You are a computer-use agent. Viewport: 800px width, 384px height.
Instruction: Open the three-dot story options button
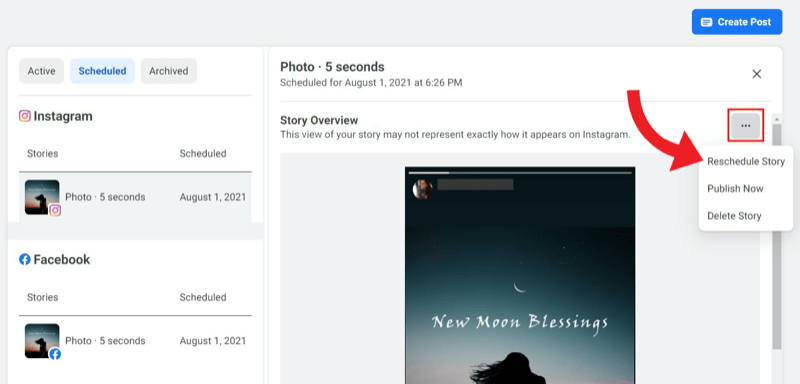click(745, 125)
